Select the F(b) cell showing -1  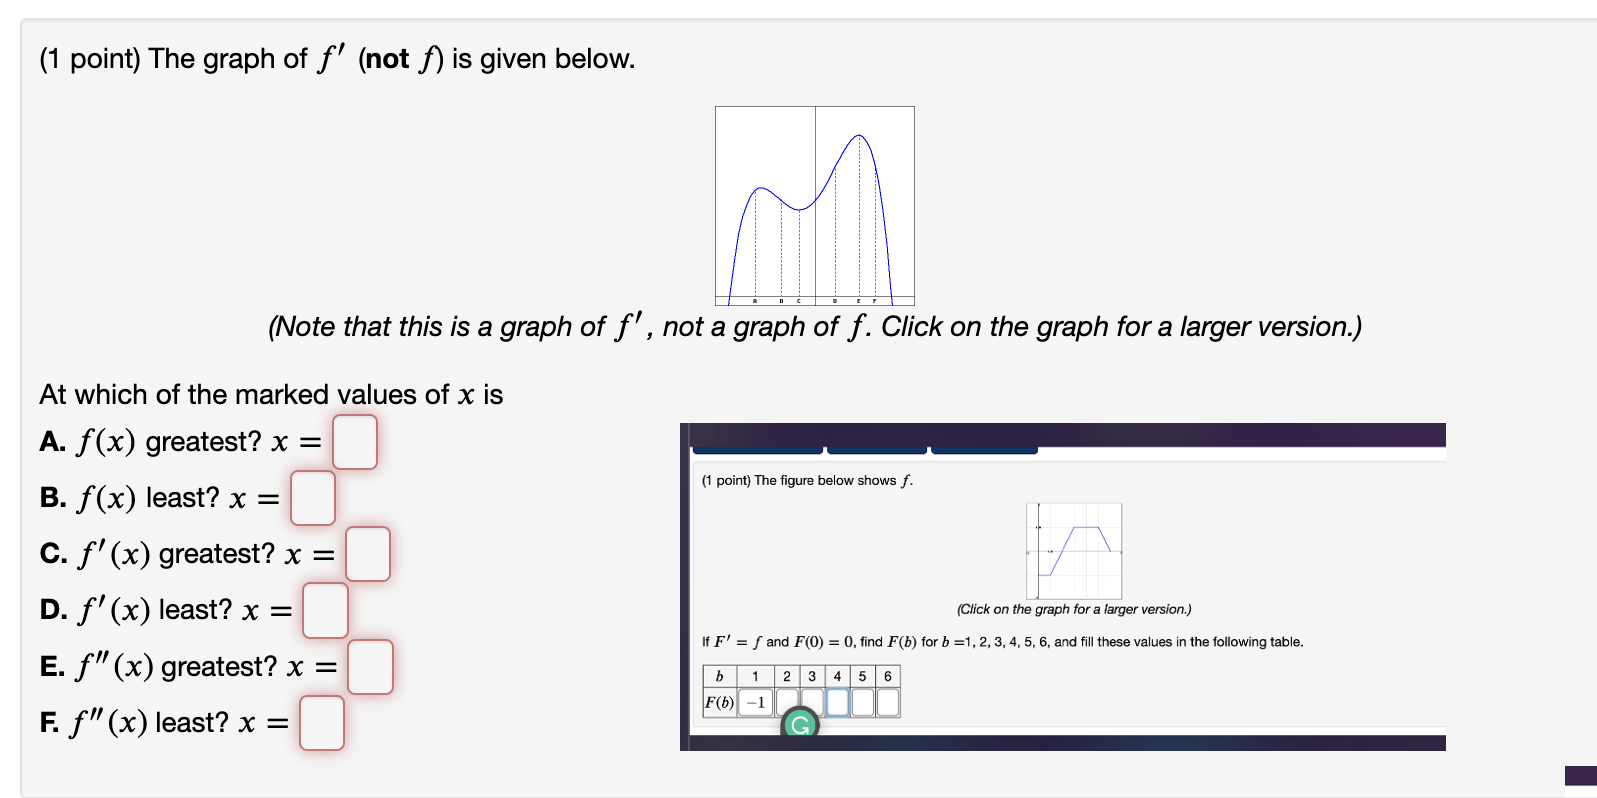tap(755, 701)
